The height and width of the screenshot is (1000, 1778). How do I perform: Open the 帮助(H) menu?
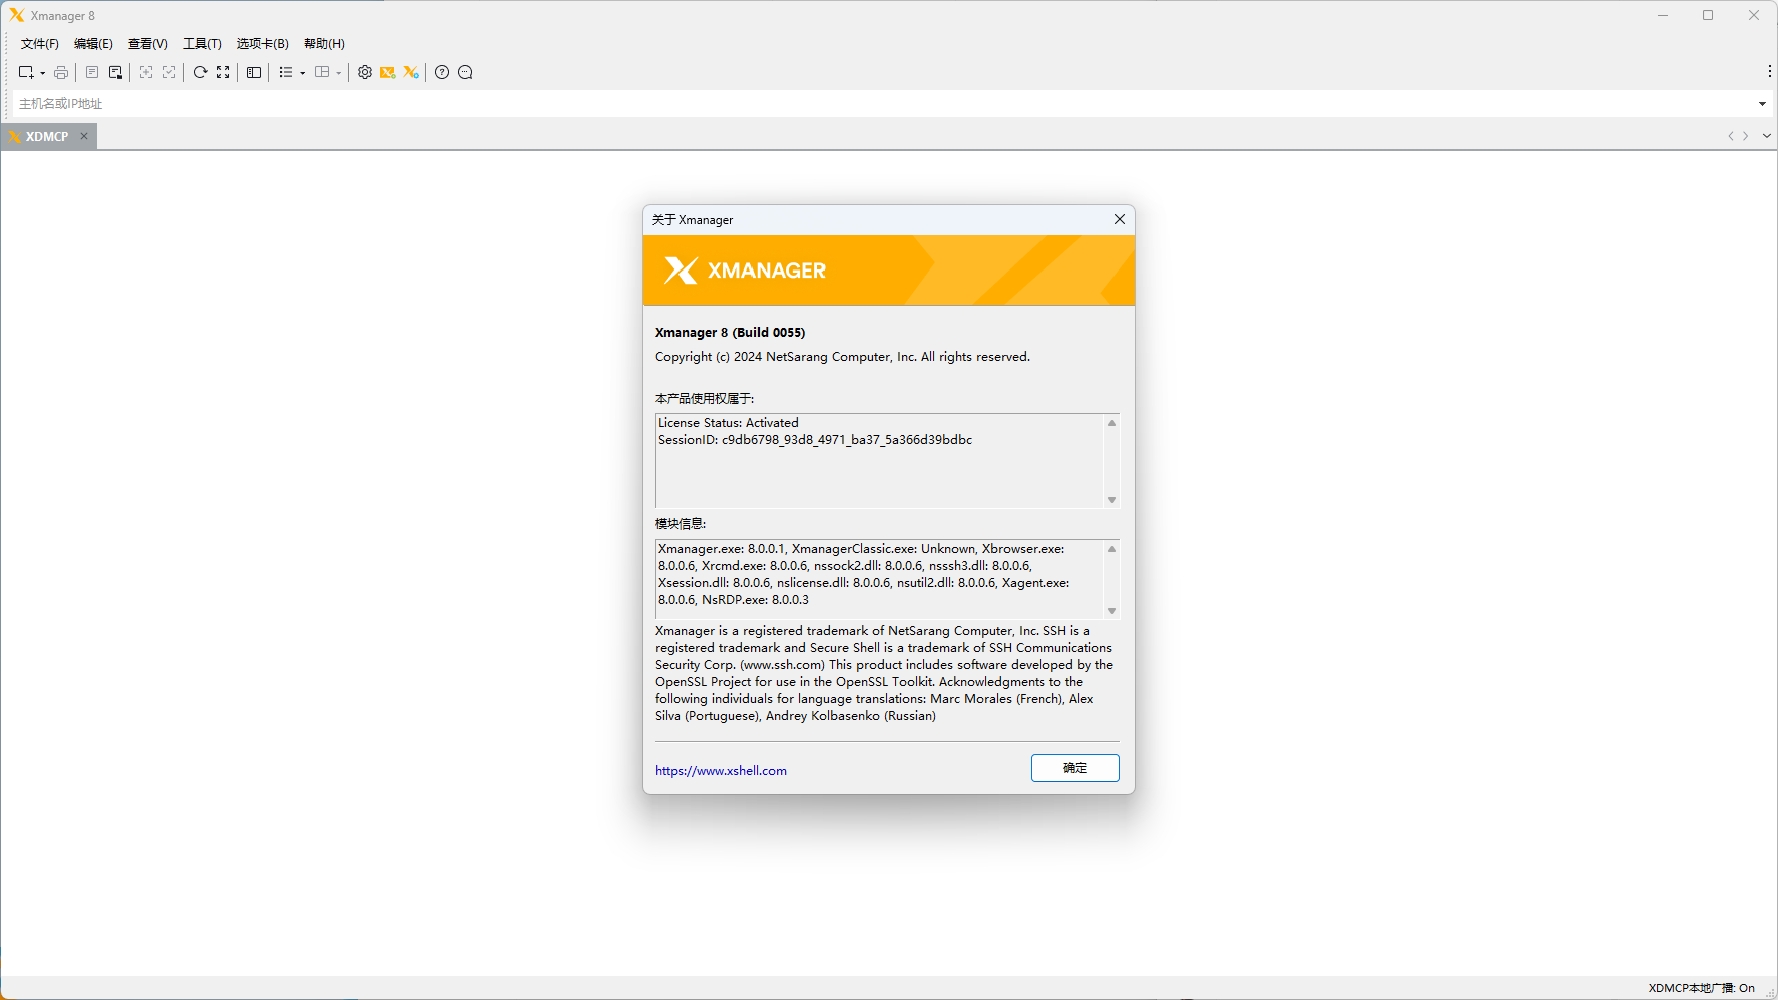click(322, 43)
